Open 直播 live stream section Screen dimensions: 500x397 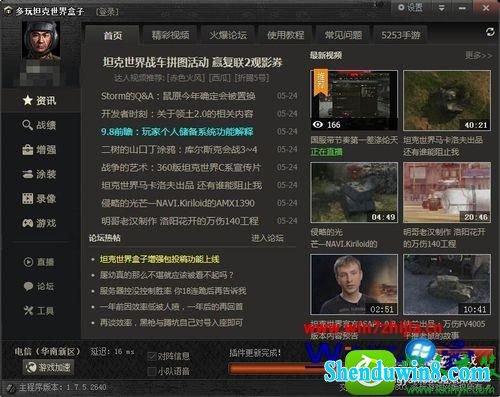coord(39,262)
